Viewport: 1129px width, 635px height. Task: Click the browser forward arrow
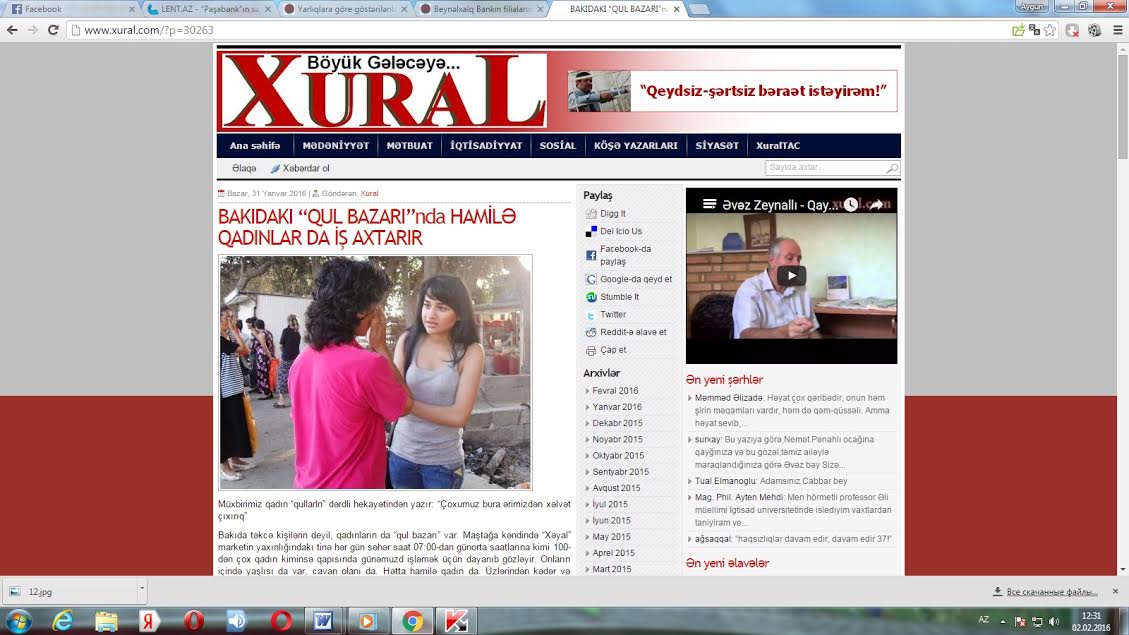click(32, 30)
